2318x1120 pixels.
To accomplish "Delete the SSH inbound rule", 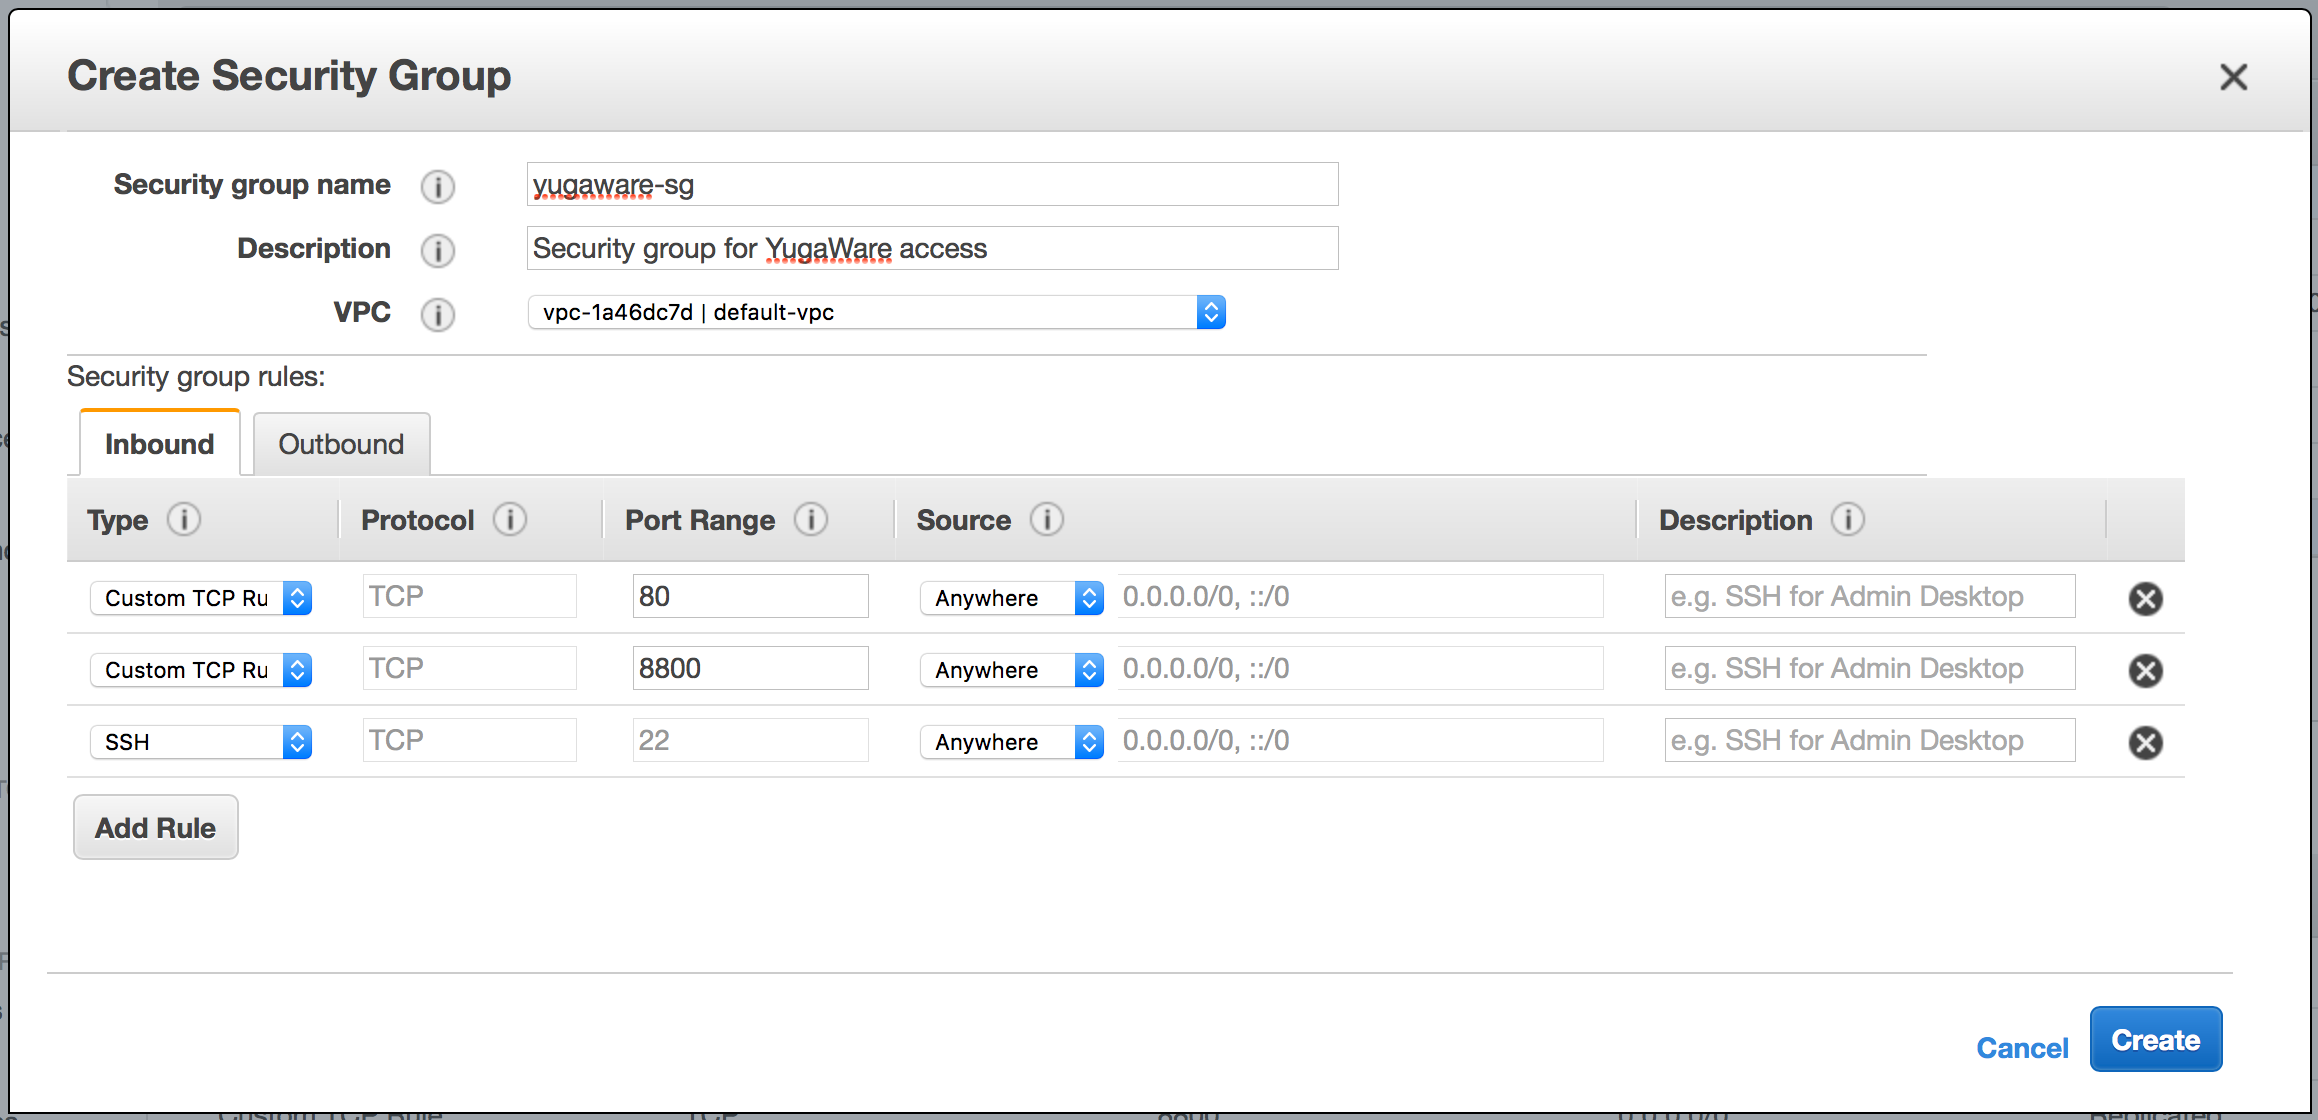I will coord(2145,742).
